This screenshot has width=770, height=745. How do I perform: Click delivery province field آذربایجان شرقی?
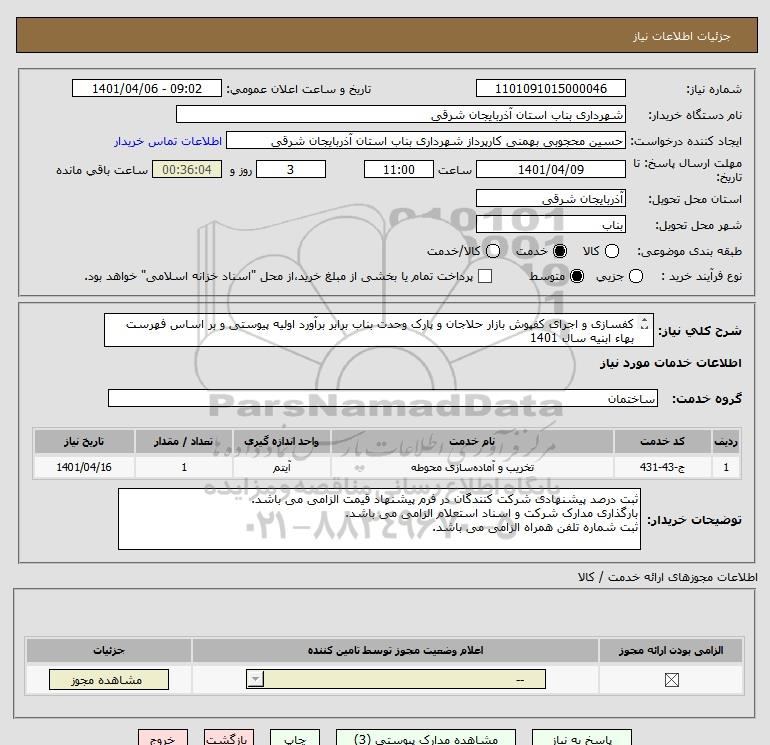point(550,198)
